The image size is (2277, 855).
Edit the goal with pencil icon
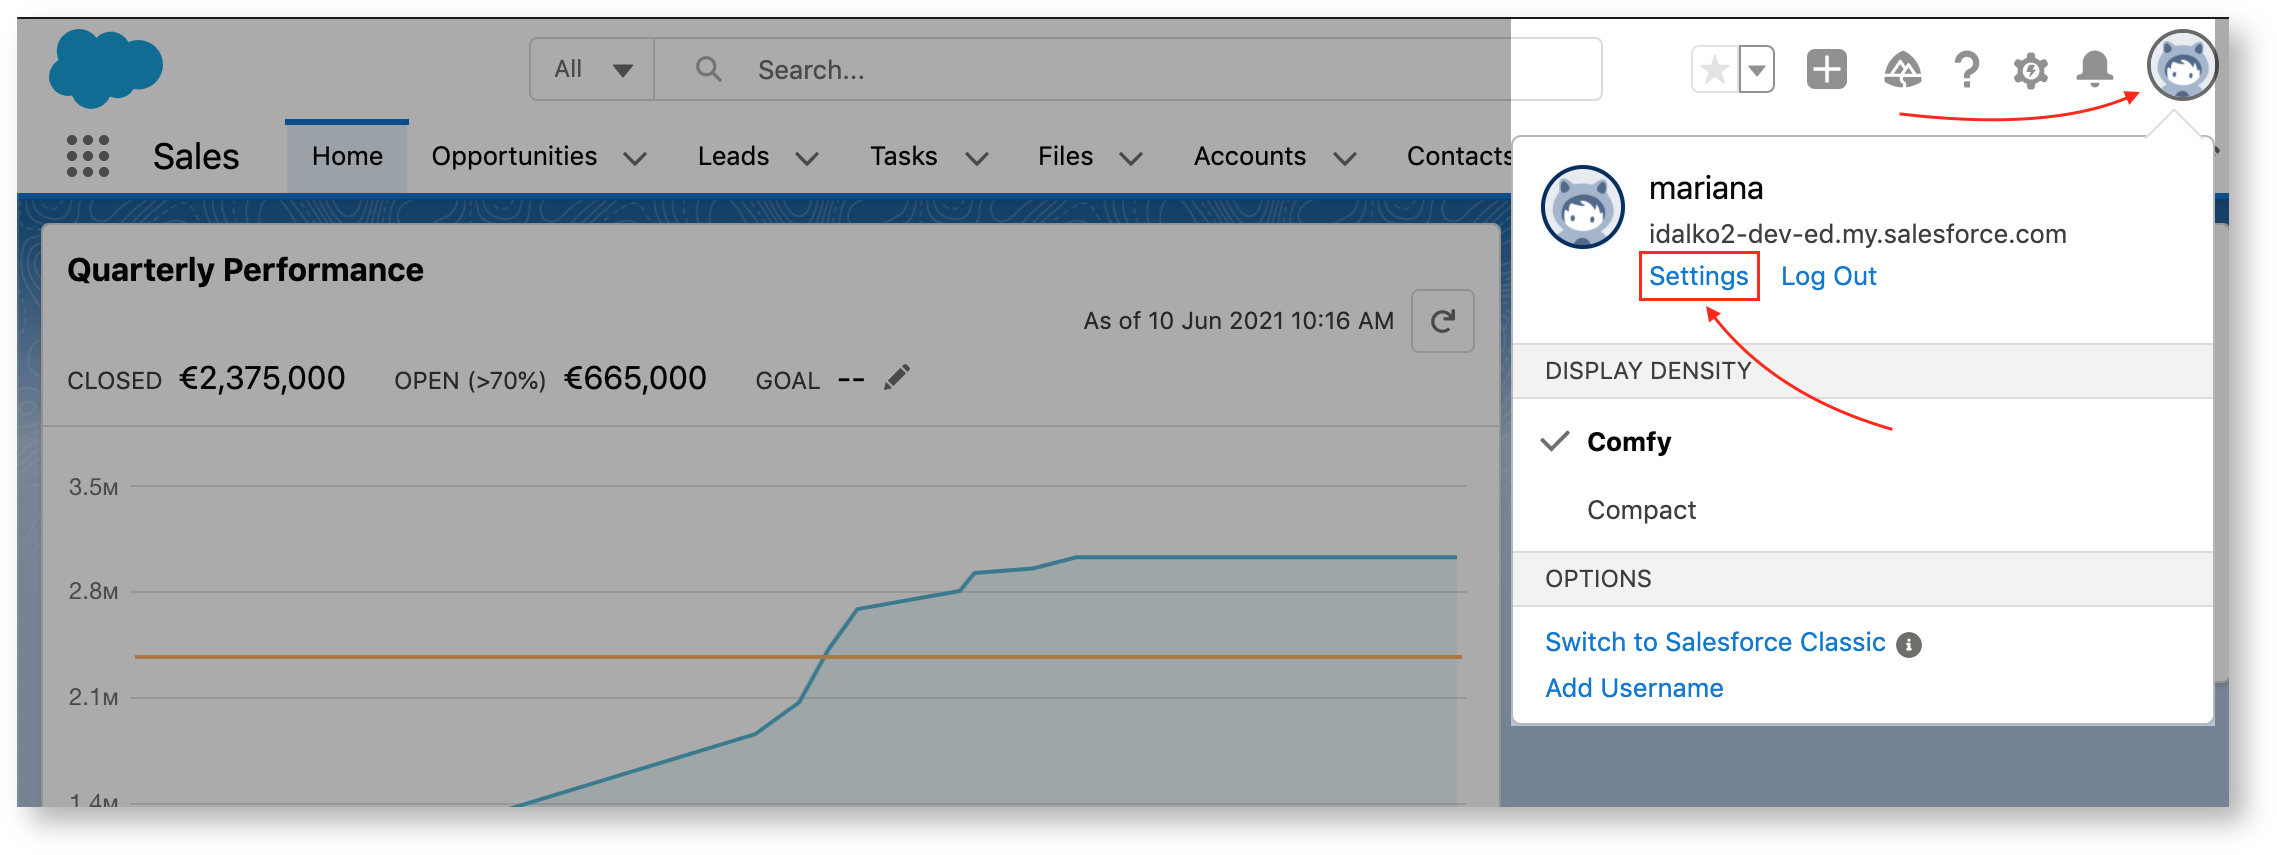tap(897, 378)
